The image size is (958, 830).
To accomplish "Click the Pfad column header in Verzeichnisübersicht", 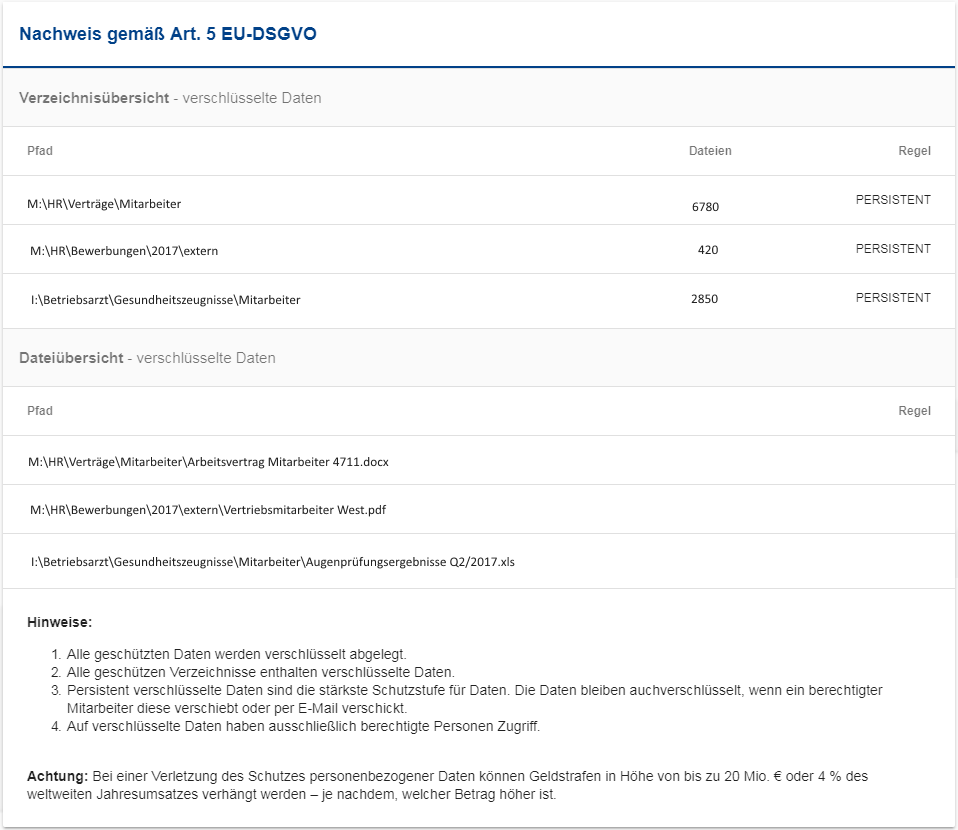I will coord(40,151).
